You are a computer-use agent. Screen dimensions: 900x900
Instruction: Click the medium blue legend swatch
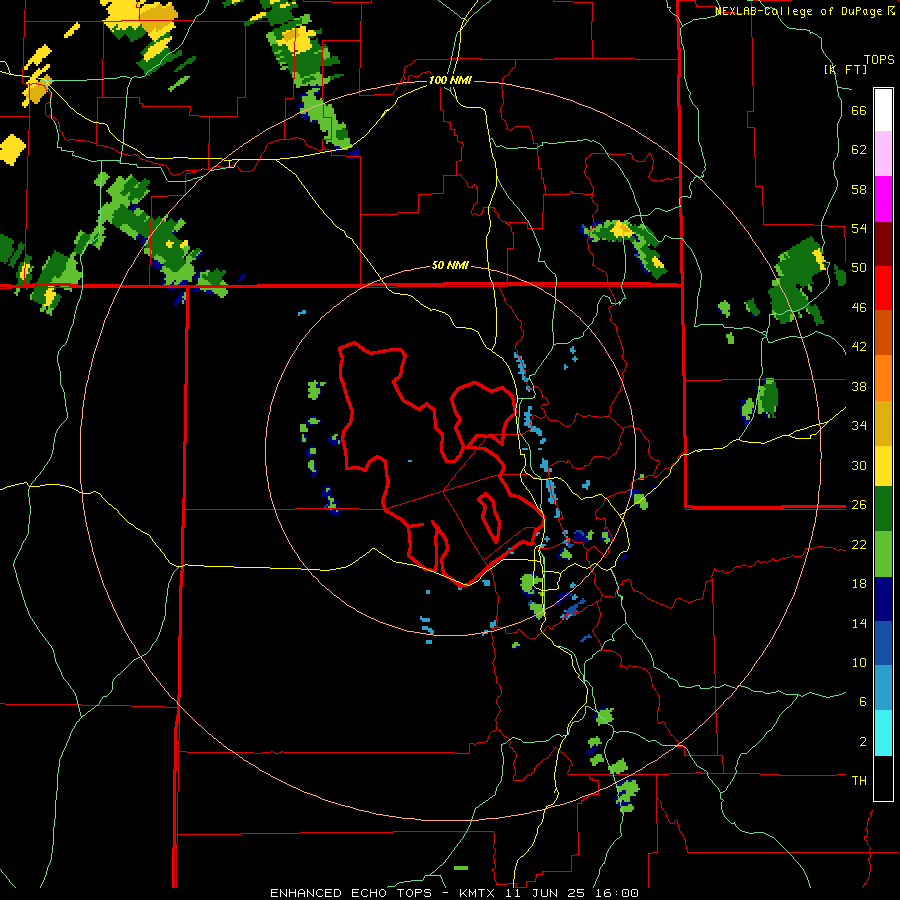883,643
